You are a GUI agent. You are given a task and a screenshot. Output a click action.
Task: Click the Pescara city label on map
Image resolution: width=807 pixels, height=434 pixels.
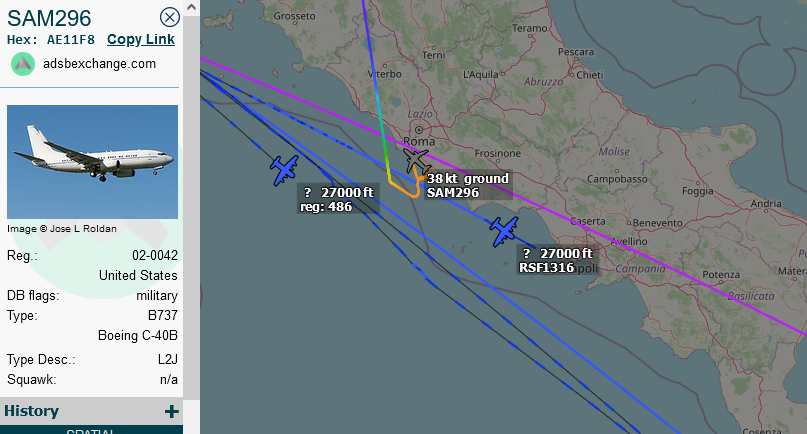point(576,52)
